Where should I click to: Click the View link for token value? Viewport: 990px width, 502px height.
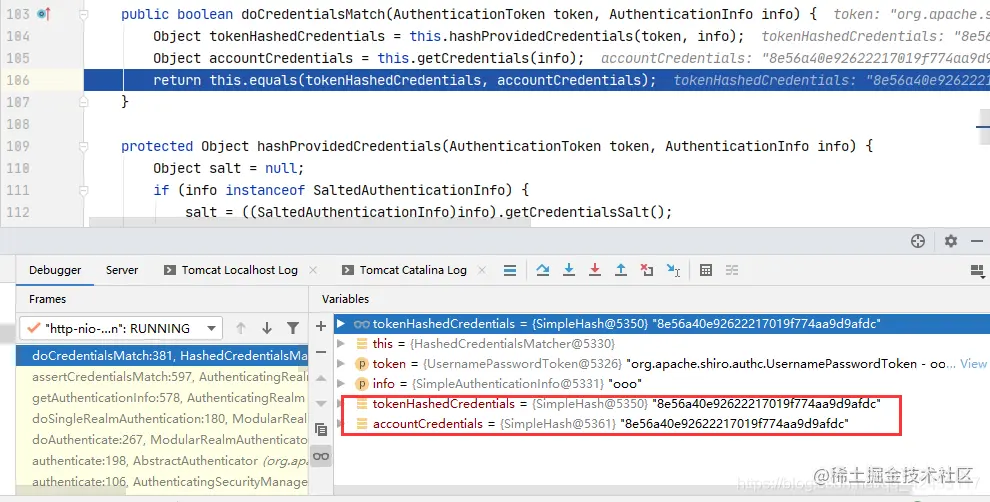click(x=974, y=364)
